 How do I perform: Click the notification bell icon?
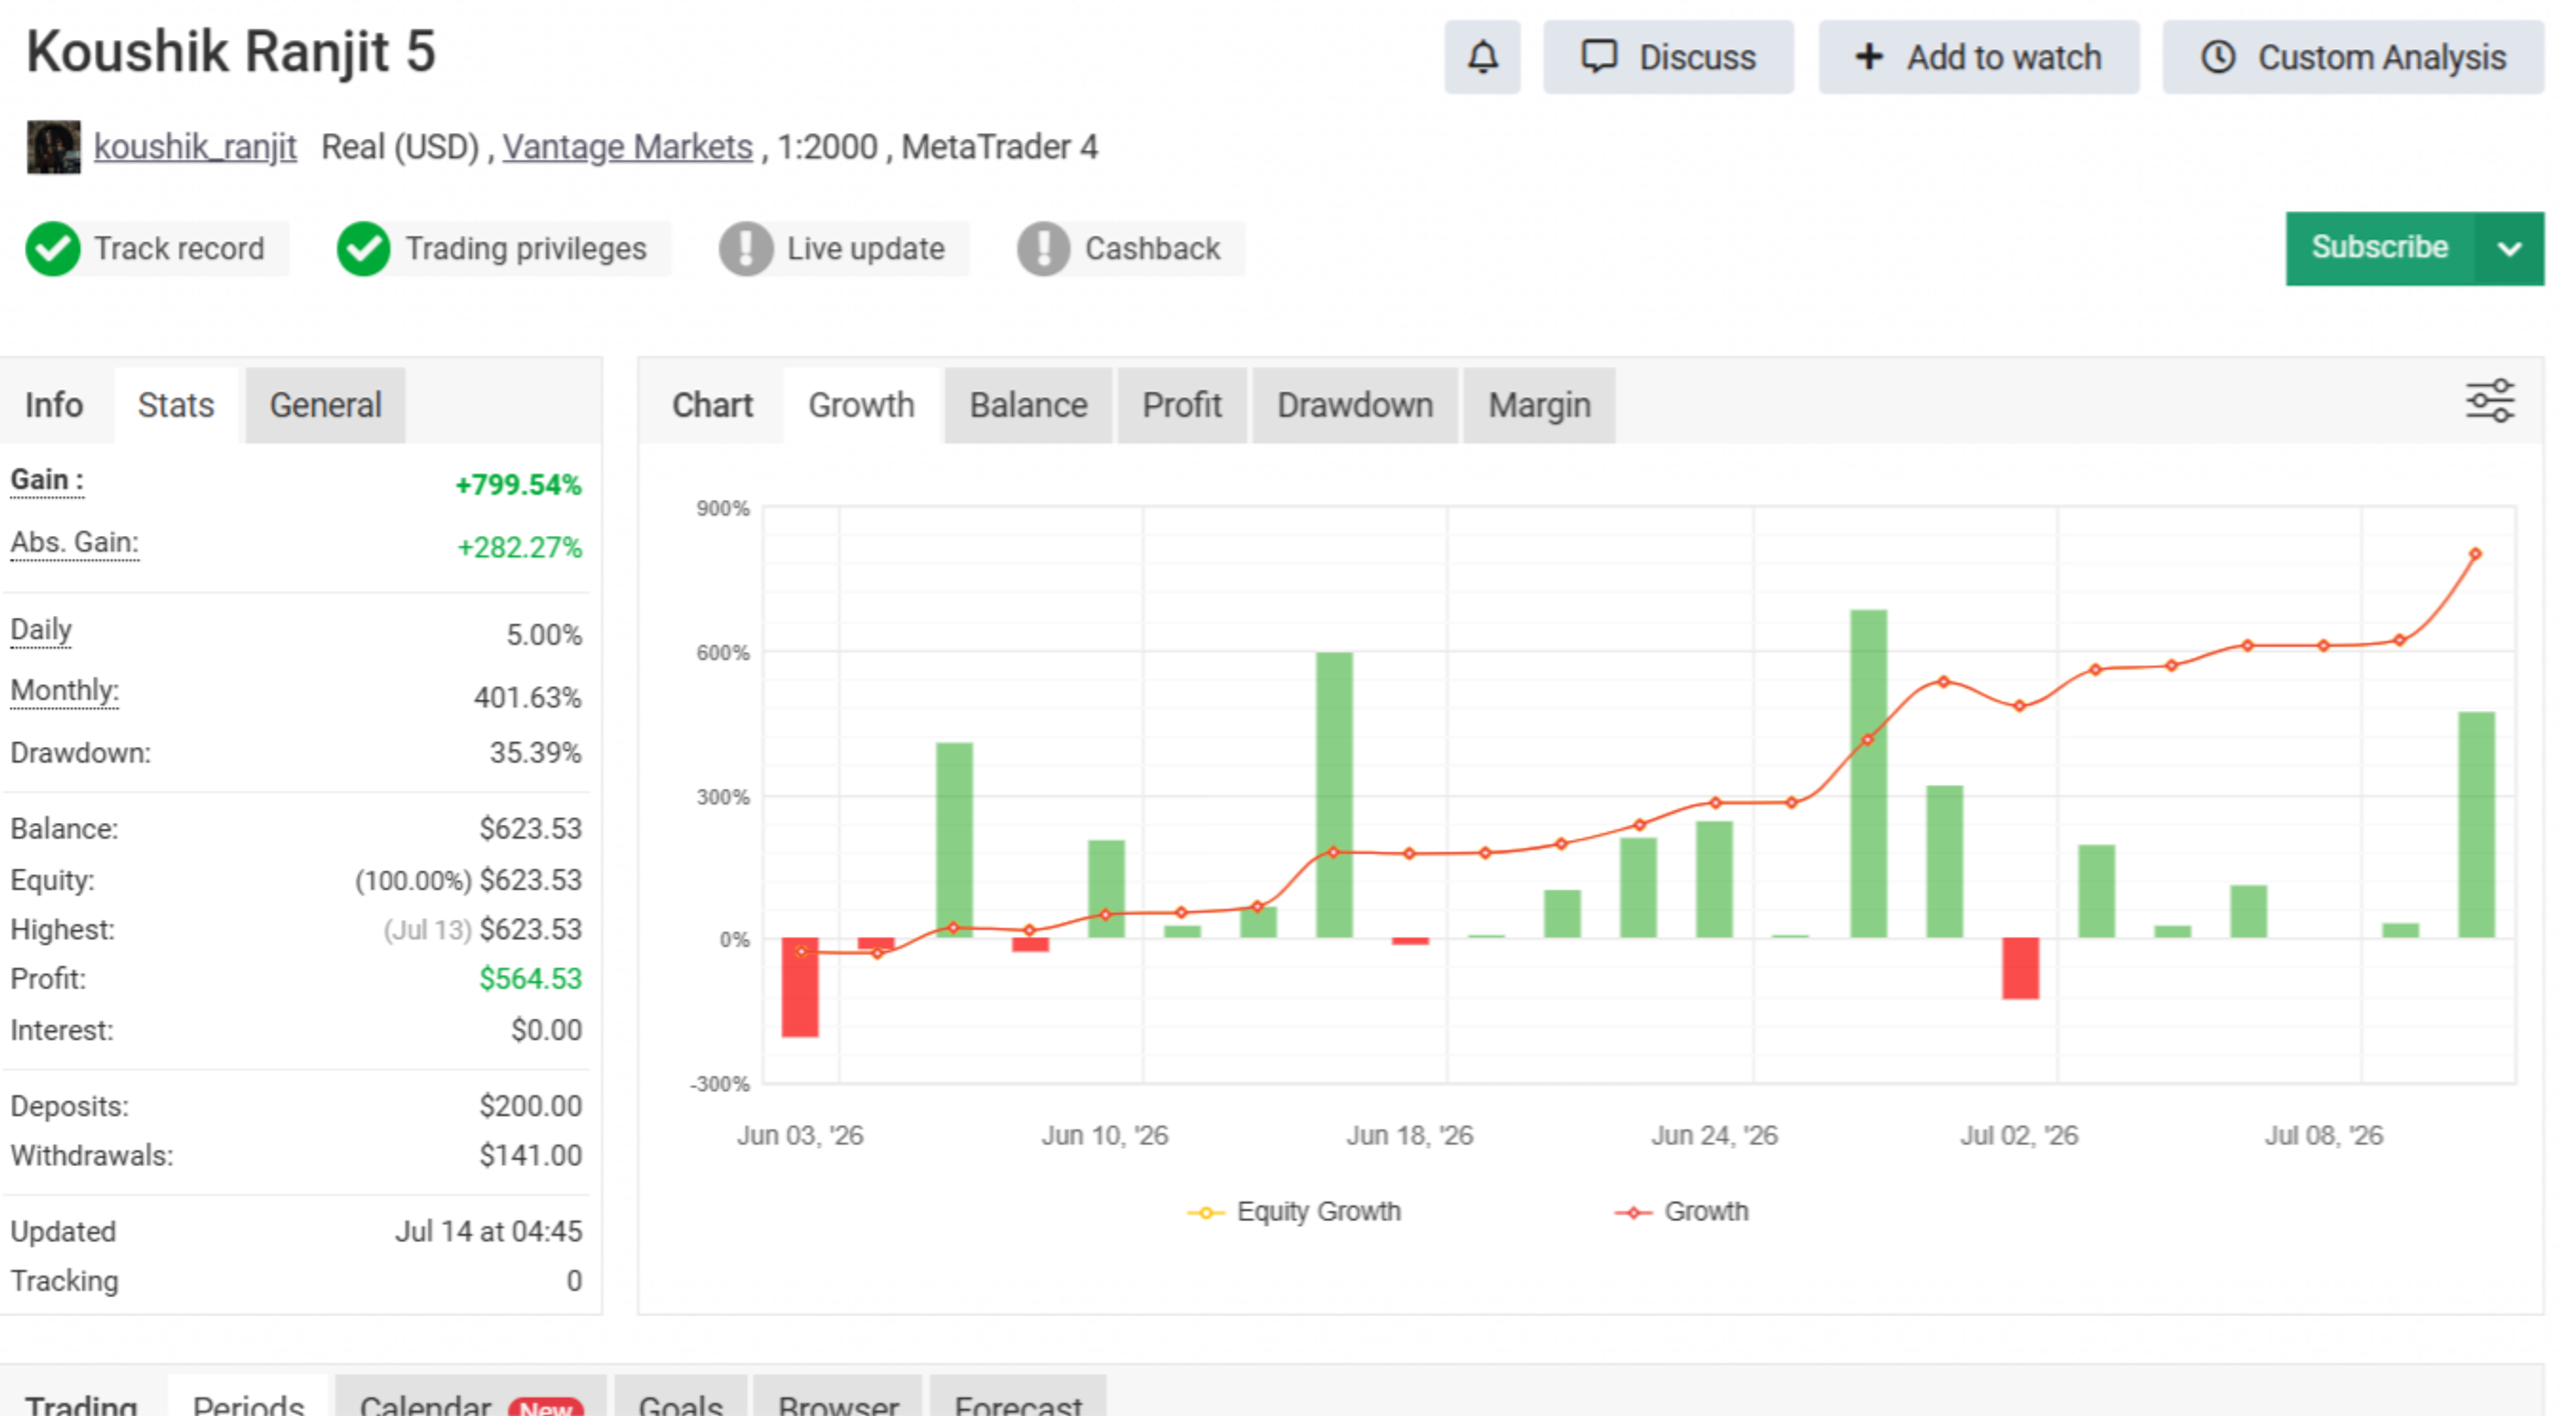(x=1481, y=57)
